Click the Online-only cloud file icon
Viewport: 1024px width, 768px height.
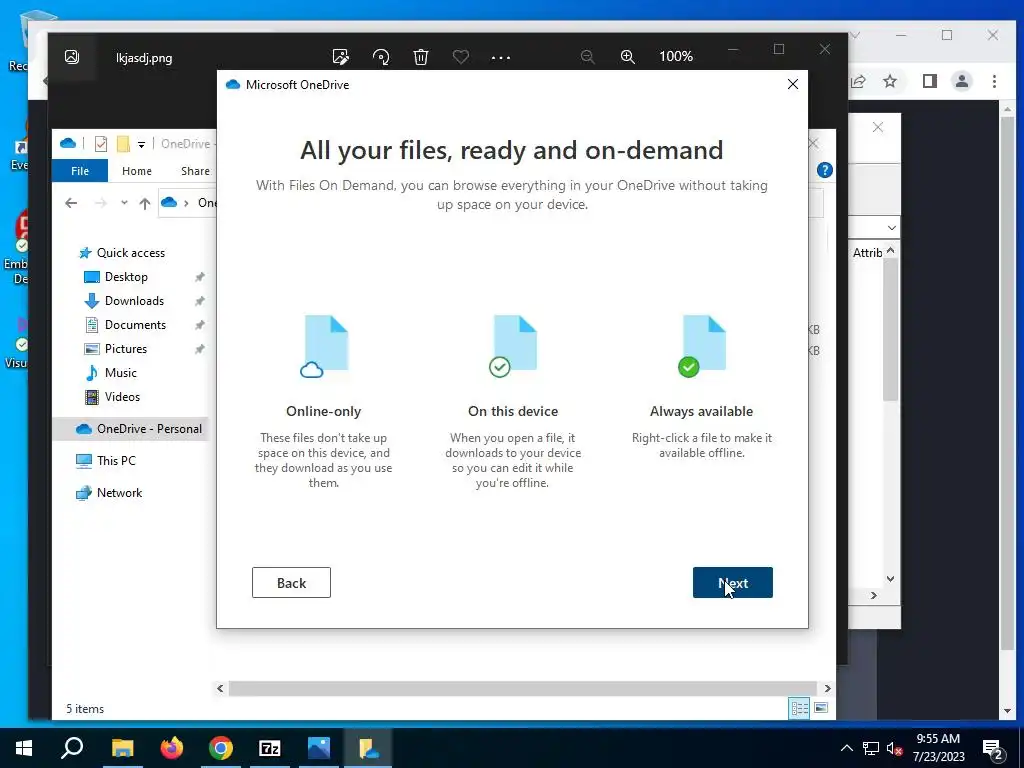(323, 346)
